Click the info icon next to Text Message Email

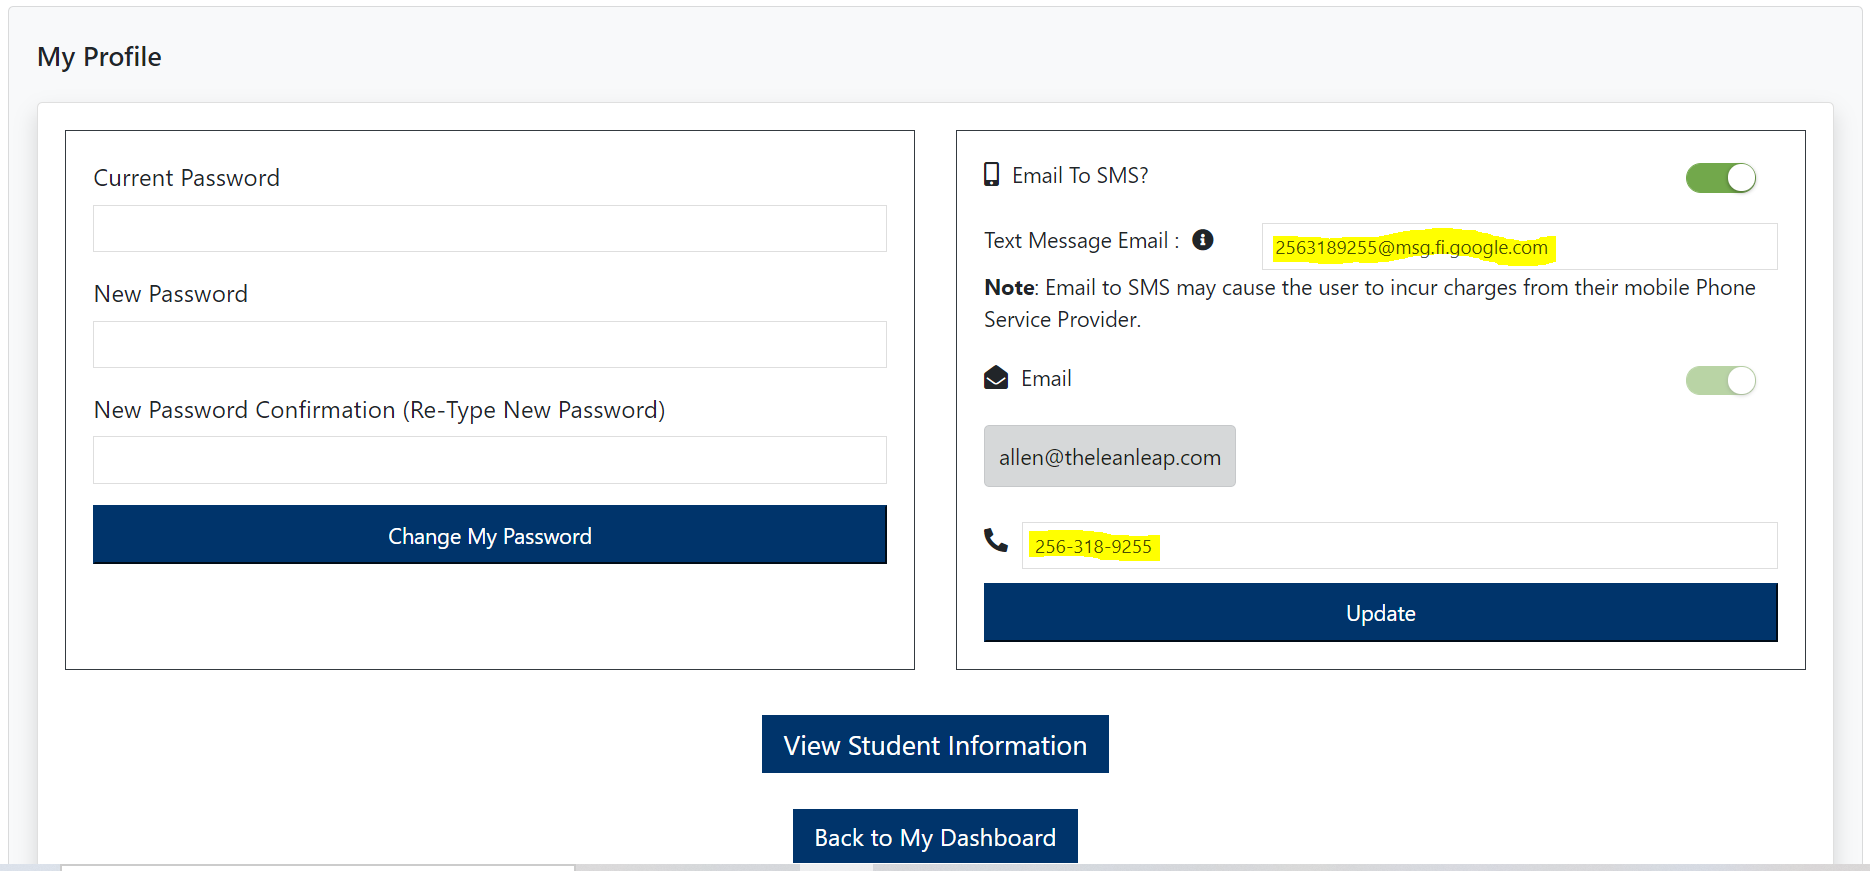pyautogui.click(x=1203, y=240)
